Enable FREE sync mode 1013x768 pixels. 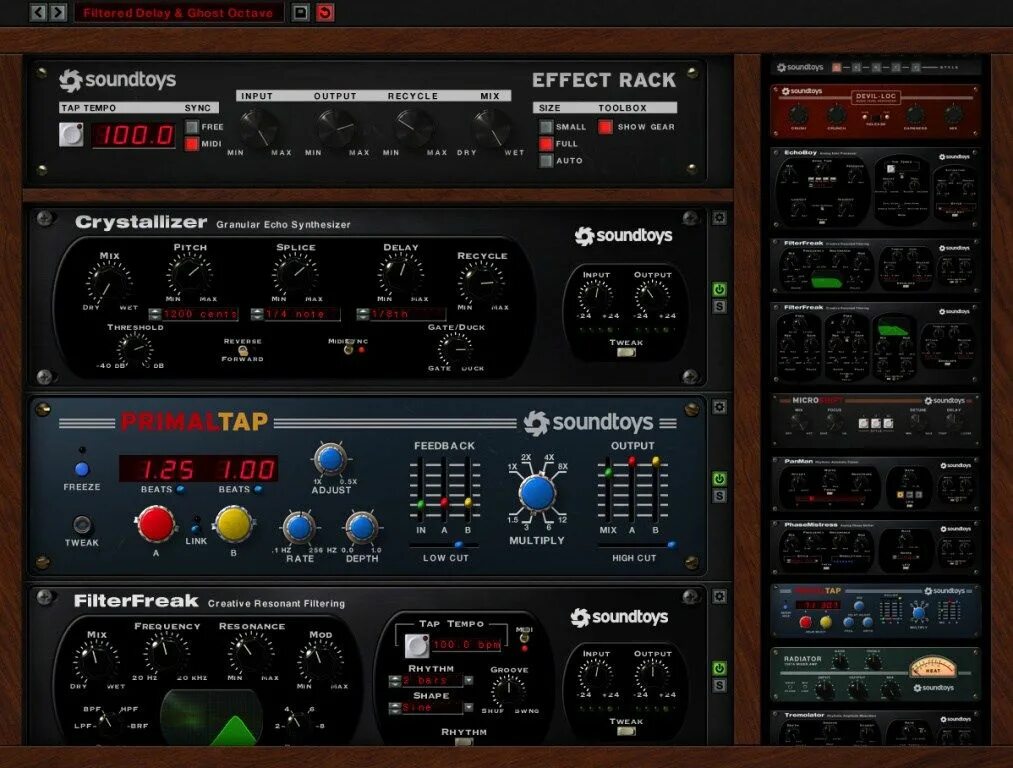192,127
